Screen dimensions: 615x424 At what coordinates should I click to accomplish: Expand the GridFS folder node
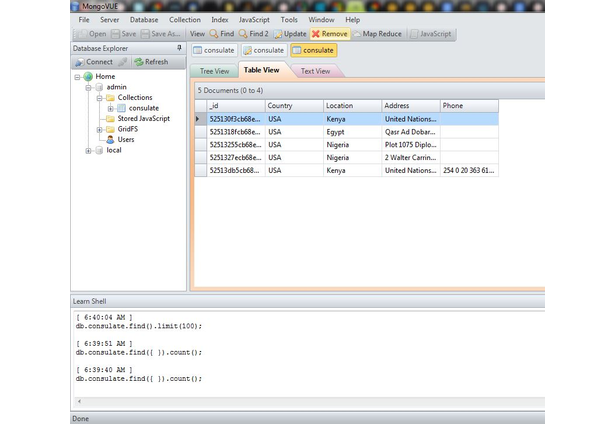pyautogui.click(x=99, y=129)
